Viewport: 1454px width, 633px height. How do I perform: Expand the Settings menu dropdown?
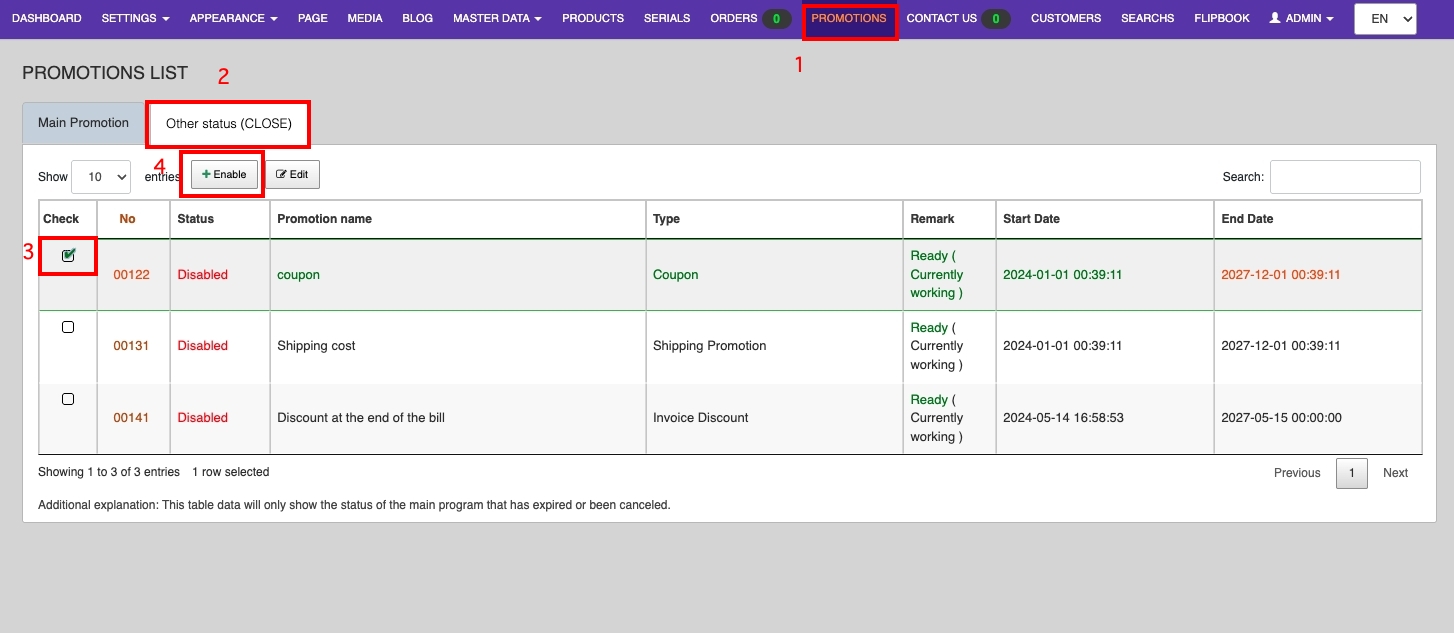tap(135, 18)
